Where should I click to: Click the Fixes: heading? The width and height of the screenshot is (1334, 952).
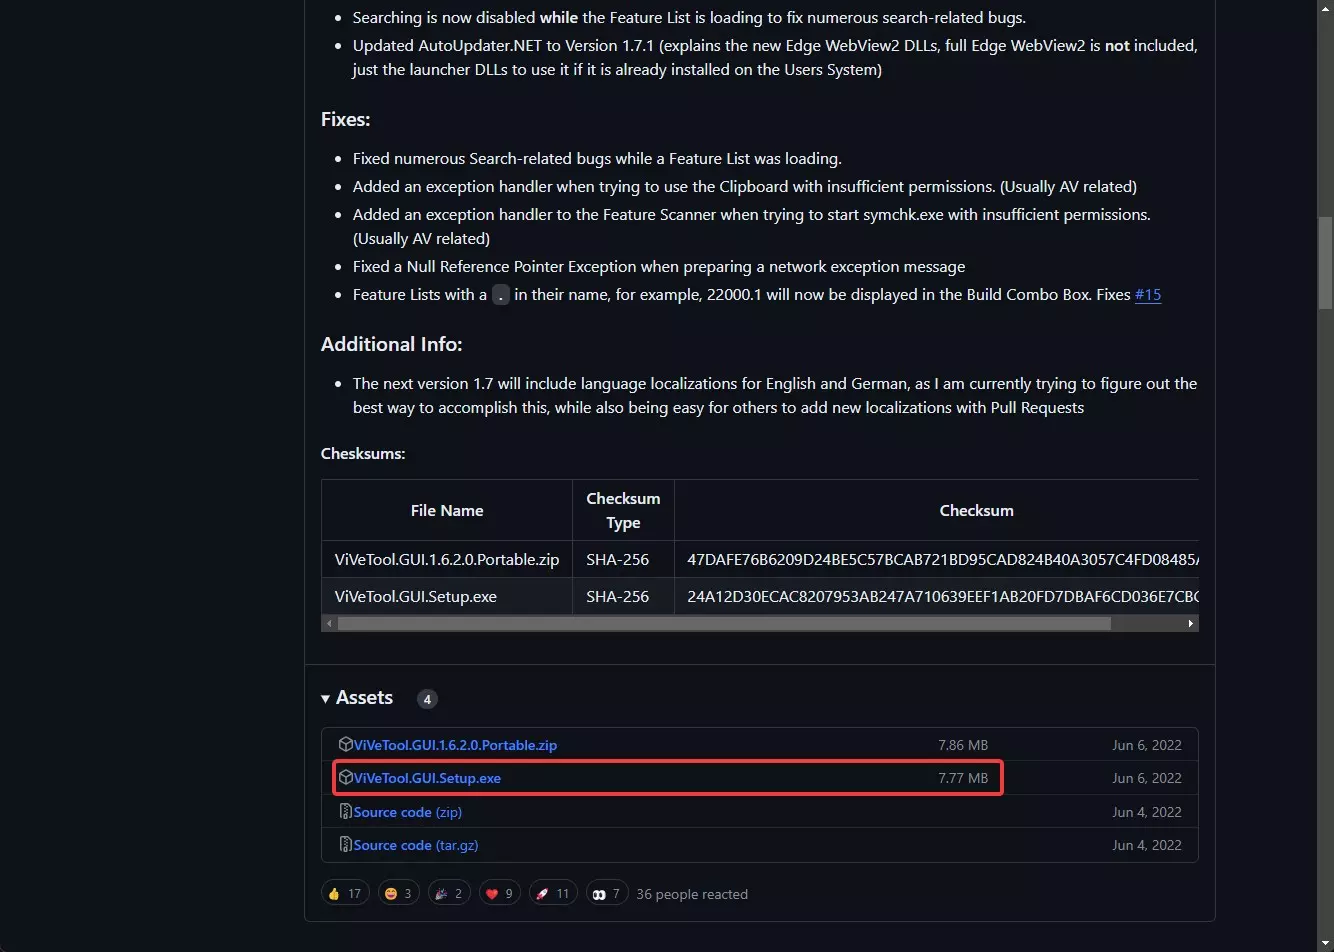coord(346,119)
